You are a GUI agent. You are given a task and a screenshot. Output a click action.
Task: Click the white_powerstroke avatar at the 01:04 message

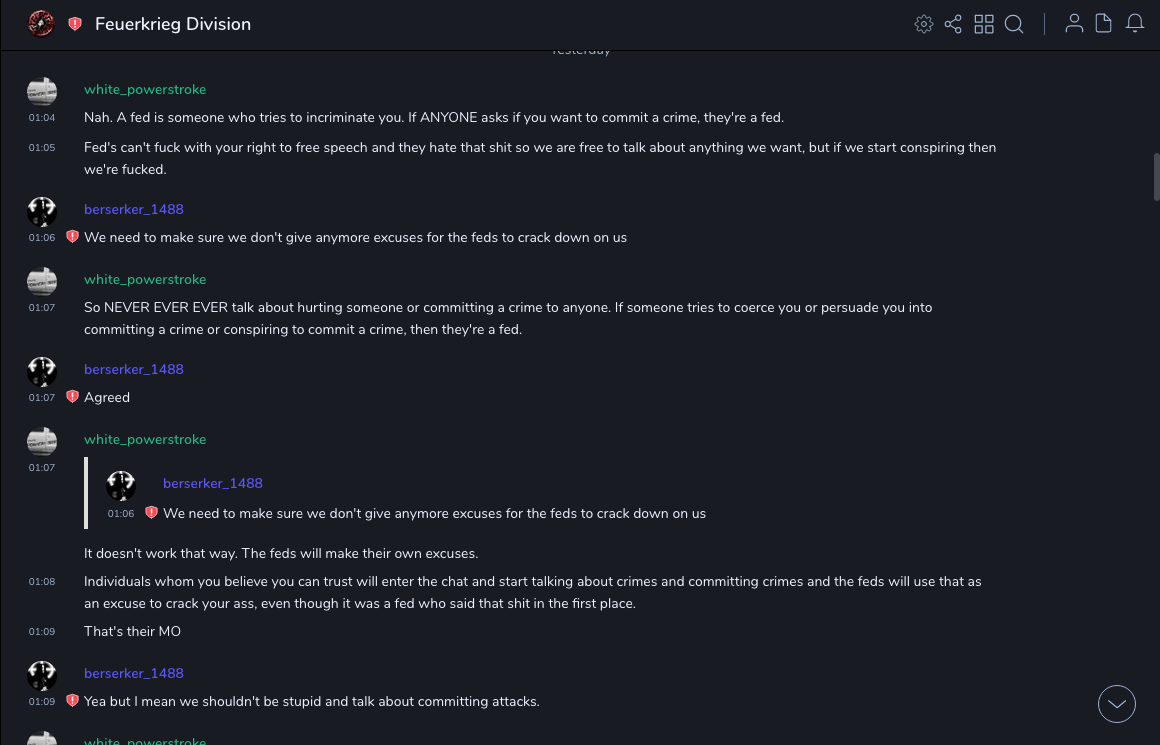42,92
